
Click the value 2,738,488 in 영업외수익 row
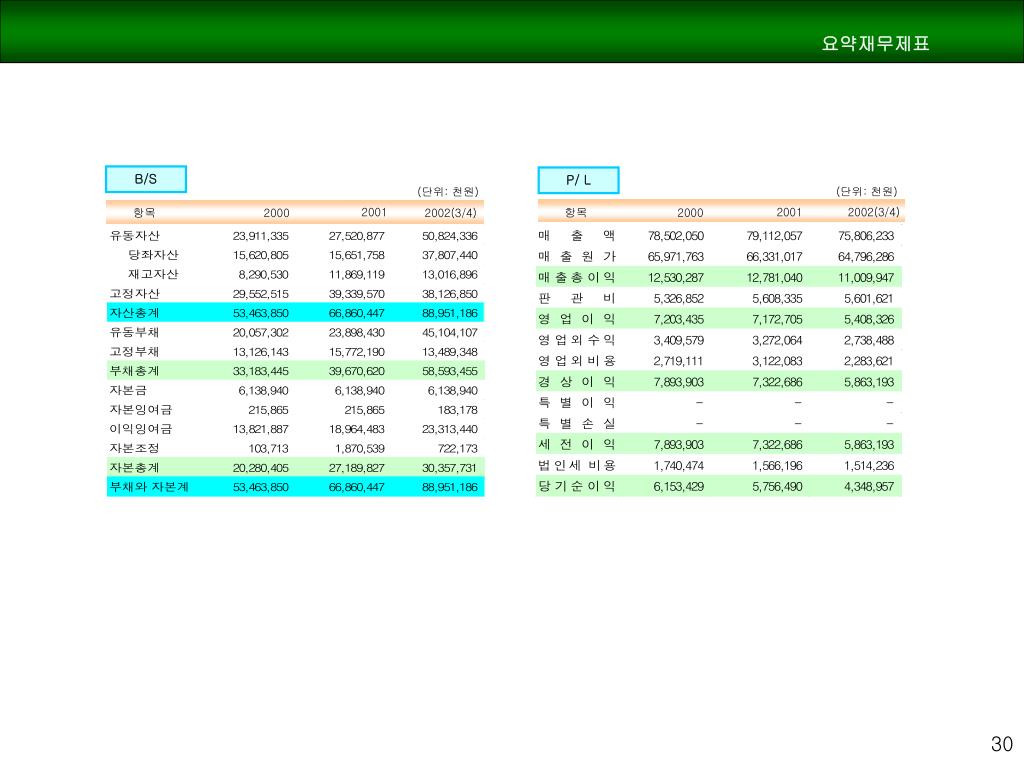(x=869, y=340)
